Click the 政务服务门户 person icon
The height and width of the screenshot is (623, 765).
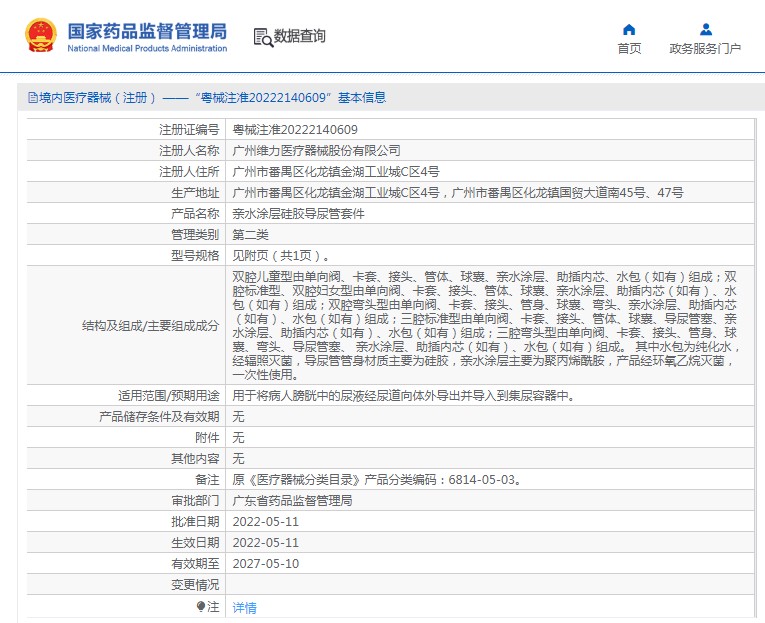pos(705,30)
